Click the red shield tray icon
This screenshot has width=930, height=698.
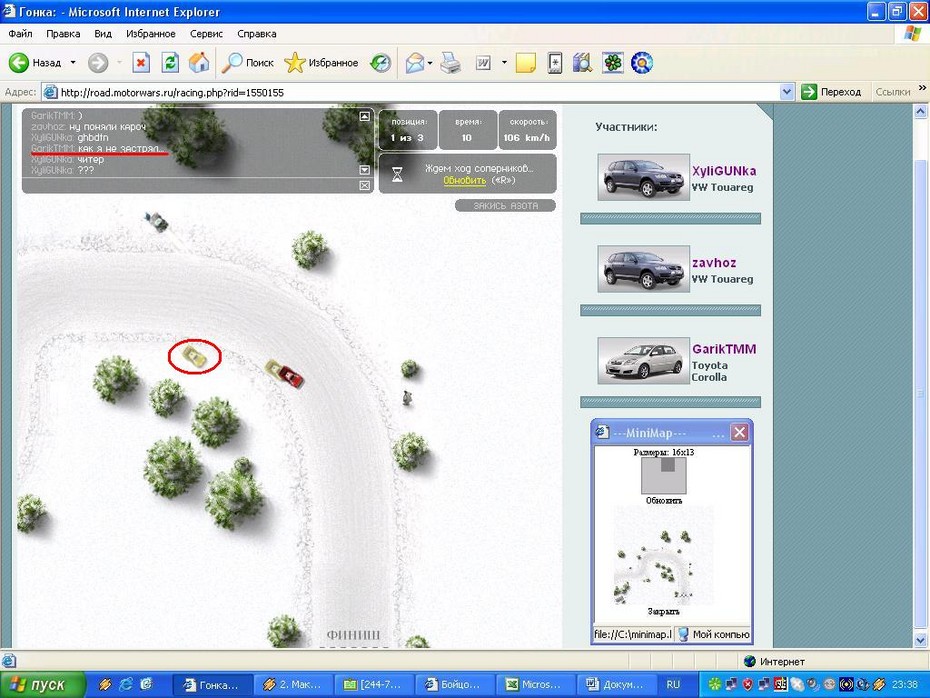(747, 685)
